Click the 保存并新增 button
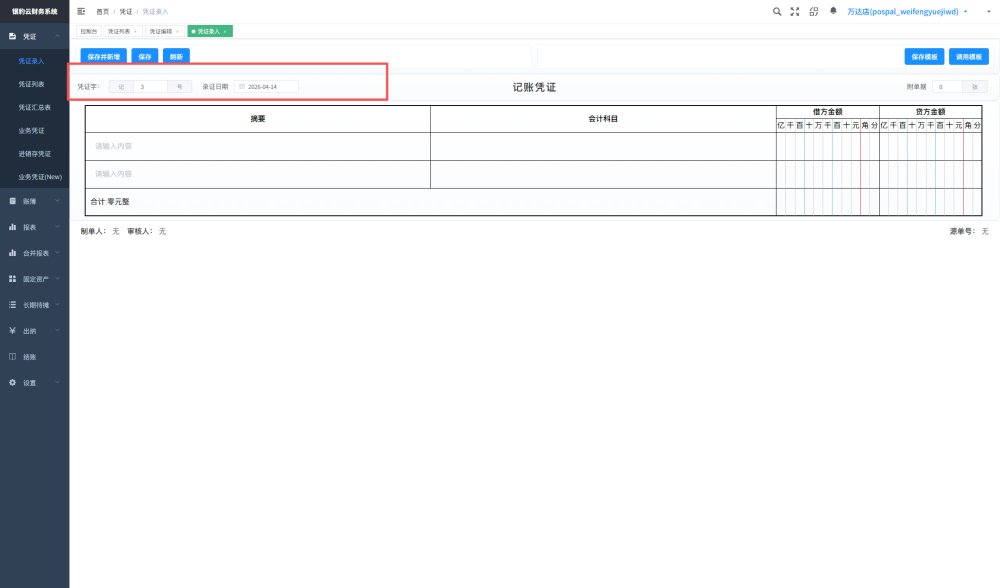Image resolution: width=1000 pixels, height=588 pixels. click(103, 57)
